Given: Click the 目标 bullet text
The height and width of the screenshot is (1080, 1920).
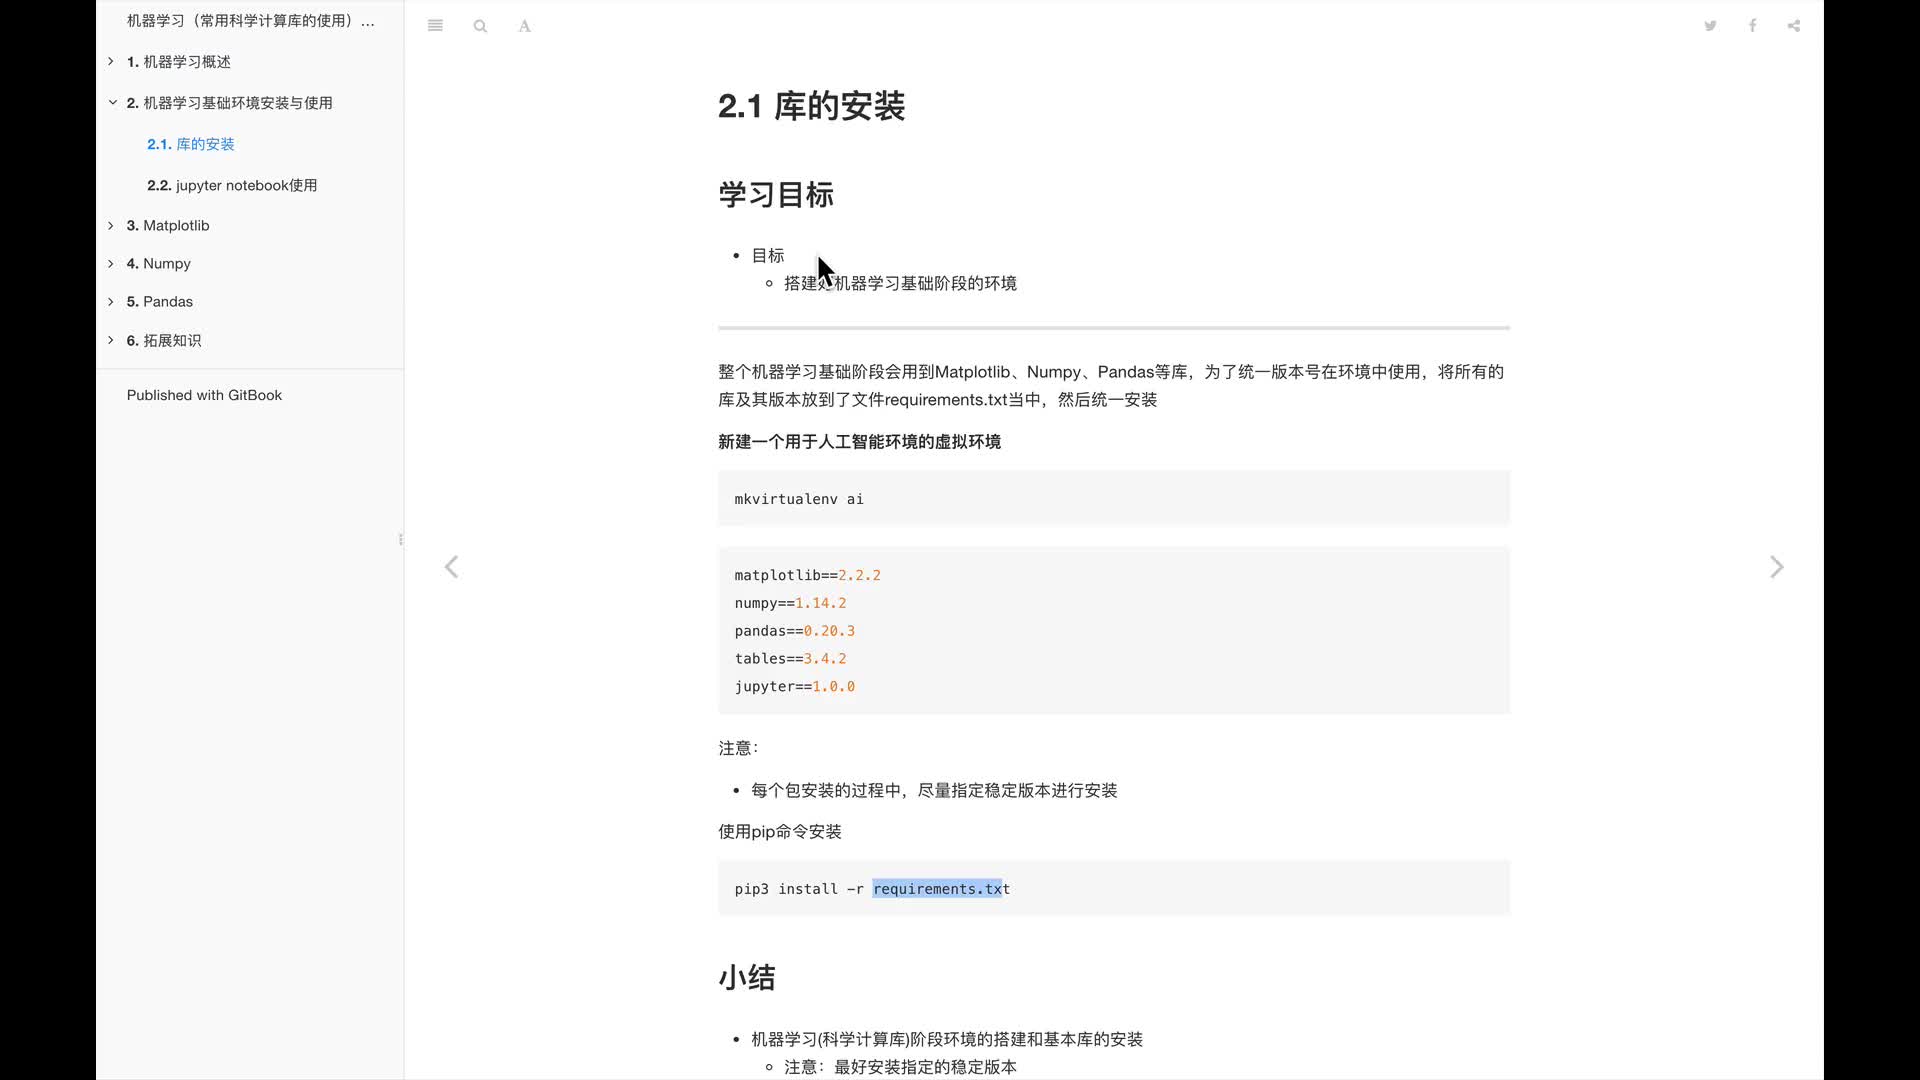Looking at the screenshot, I should pyautogui.click(x=768, y=256).
